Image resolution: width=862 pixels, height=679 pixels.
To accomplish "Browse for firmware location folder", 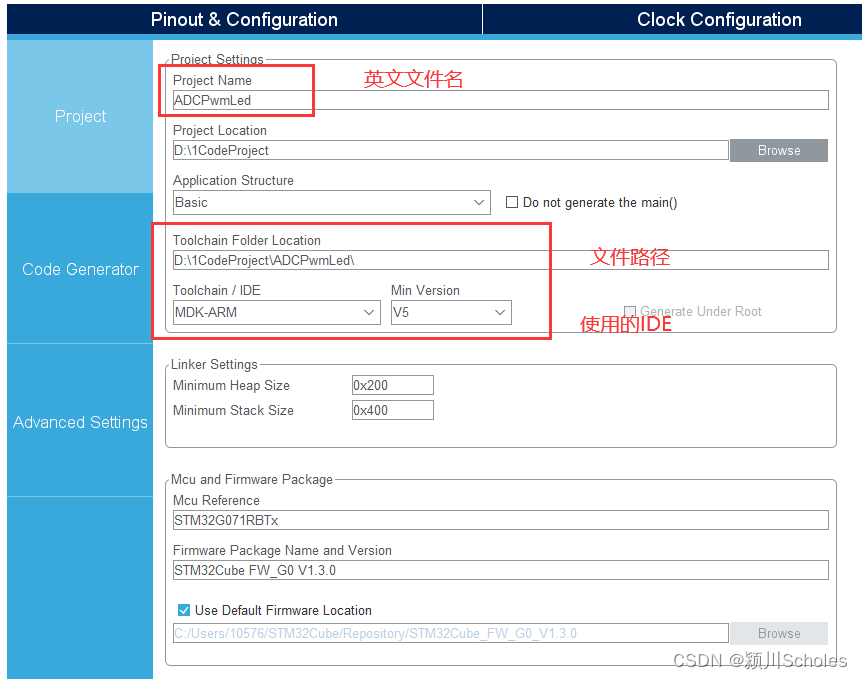I will point(778,633).
